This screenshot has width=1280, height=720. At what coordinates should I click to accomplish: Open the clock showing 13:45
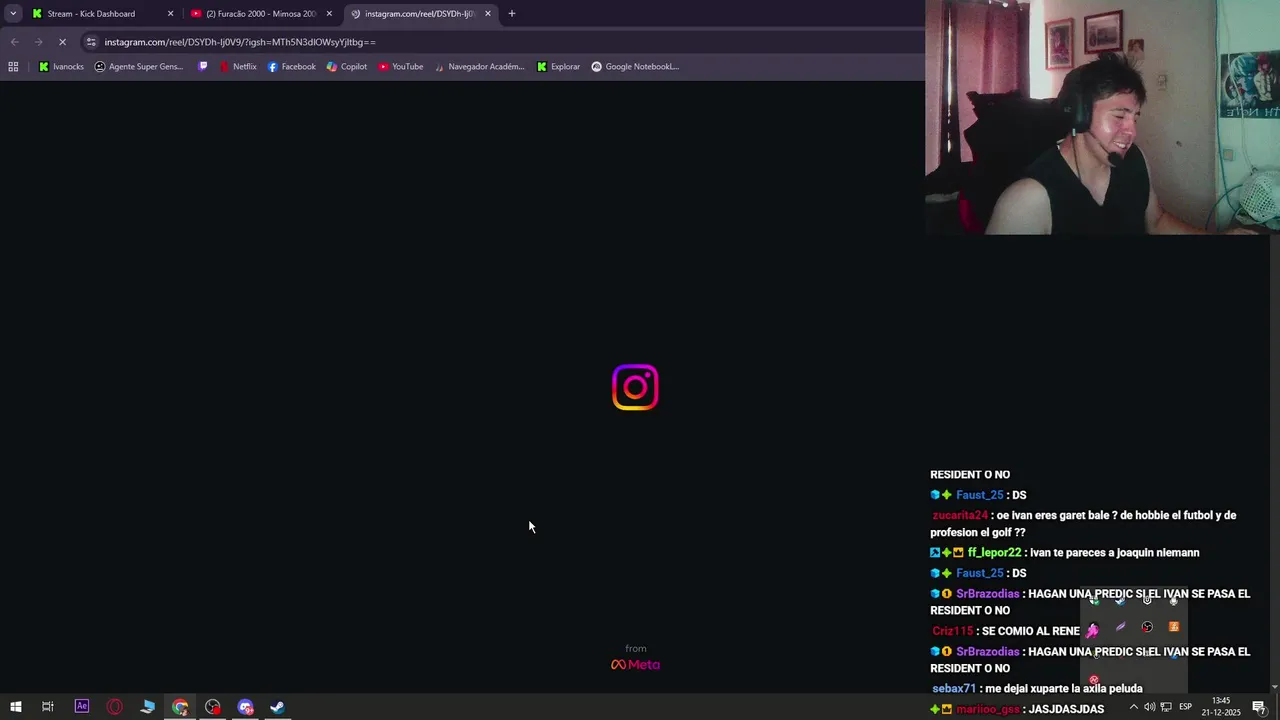tap(1221, 707)
